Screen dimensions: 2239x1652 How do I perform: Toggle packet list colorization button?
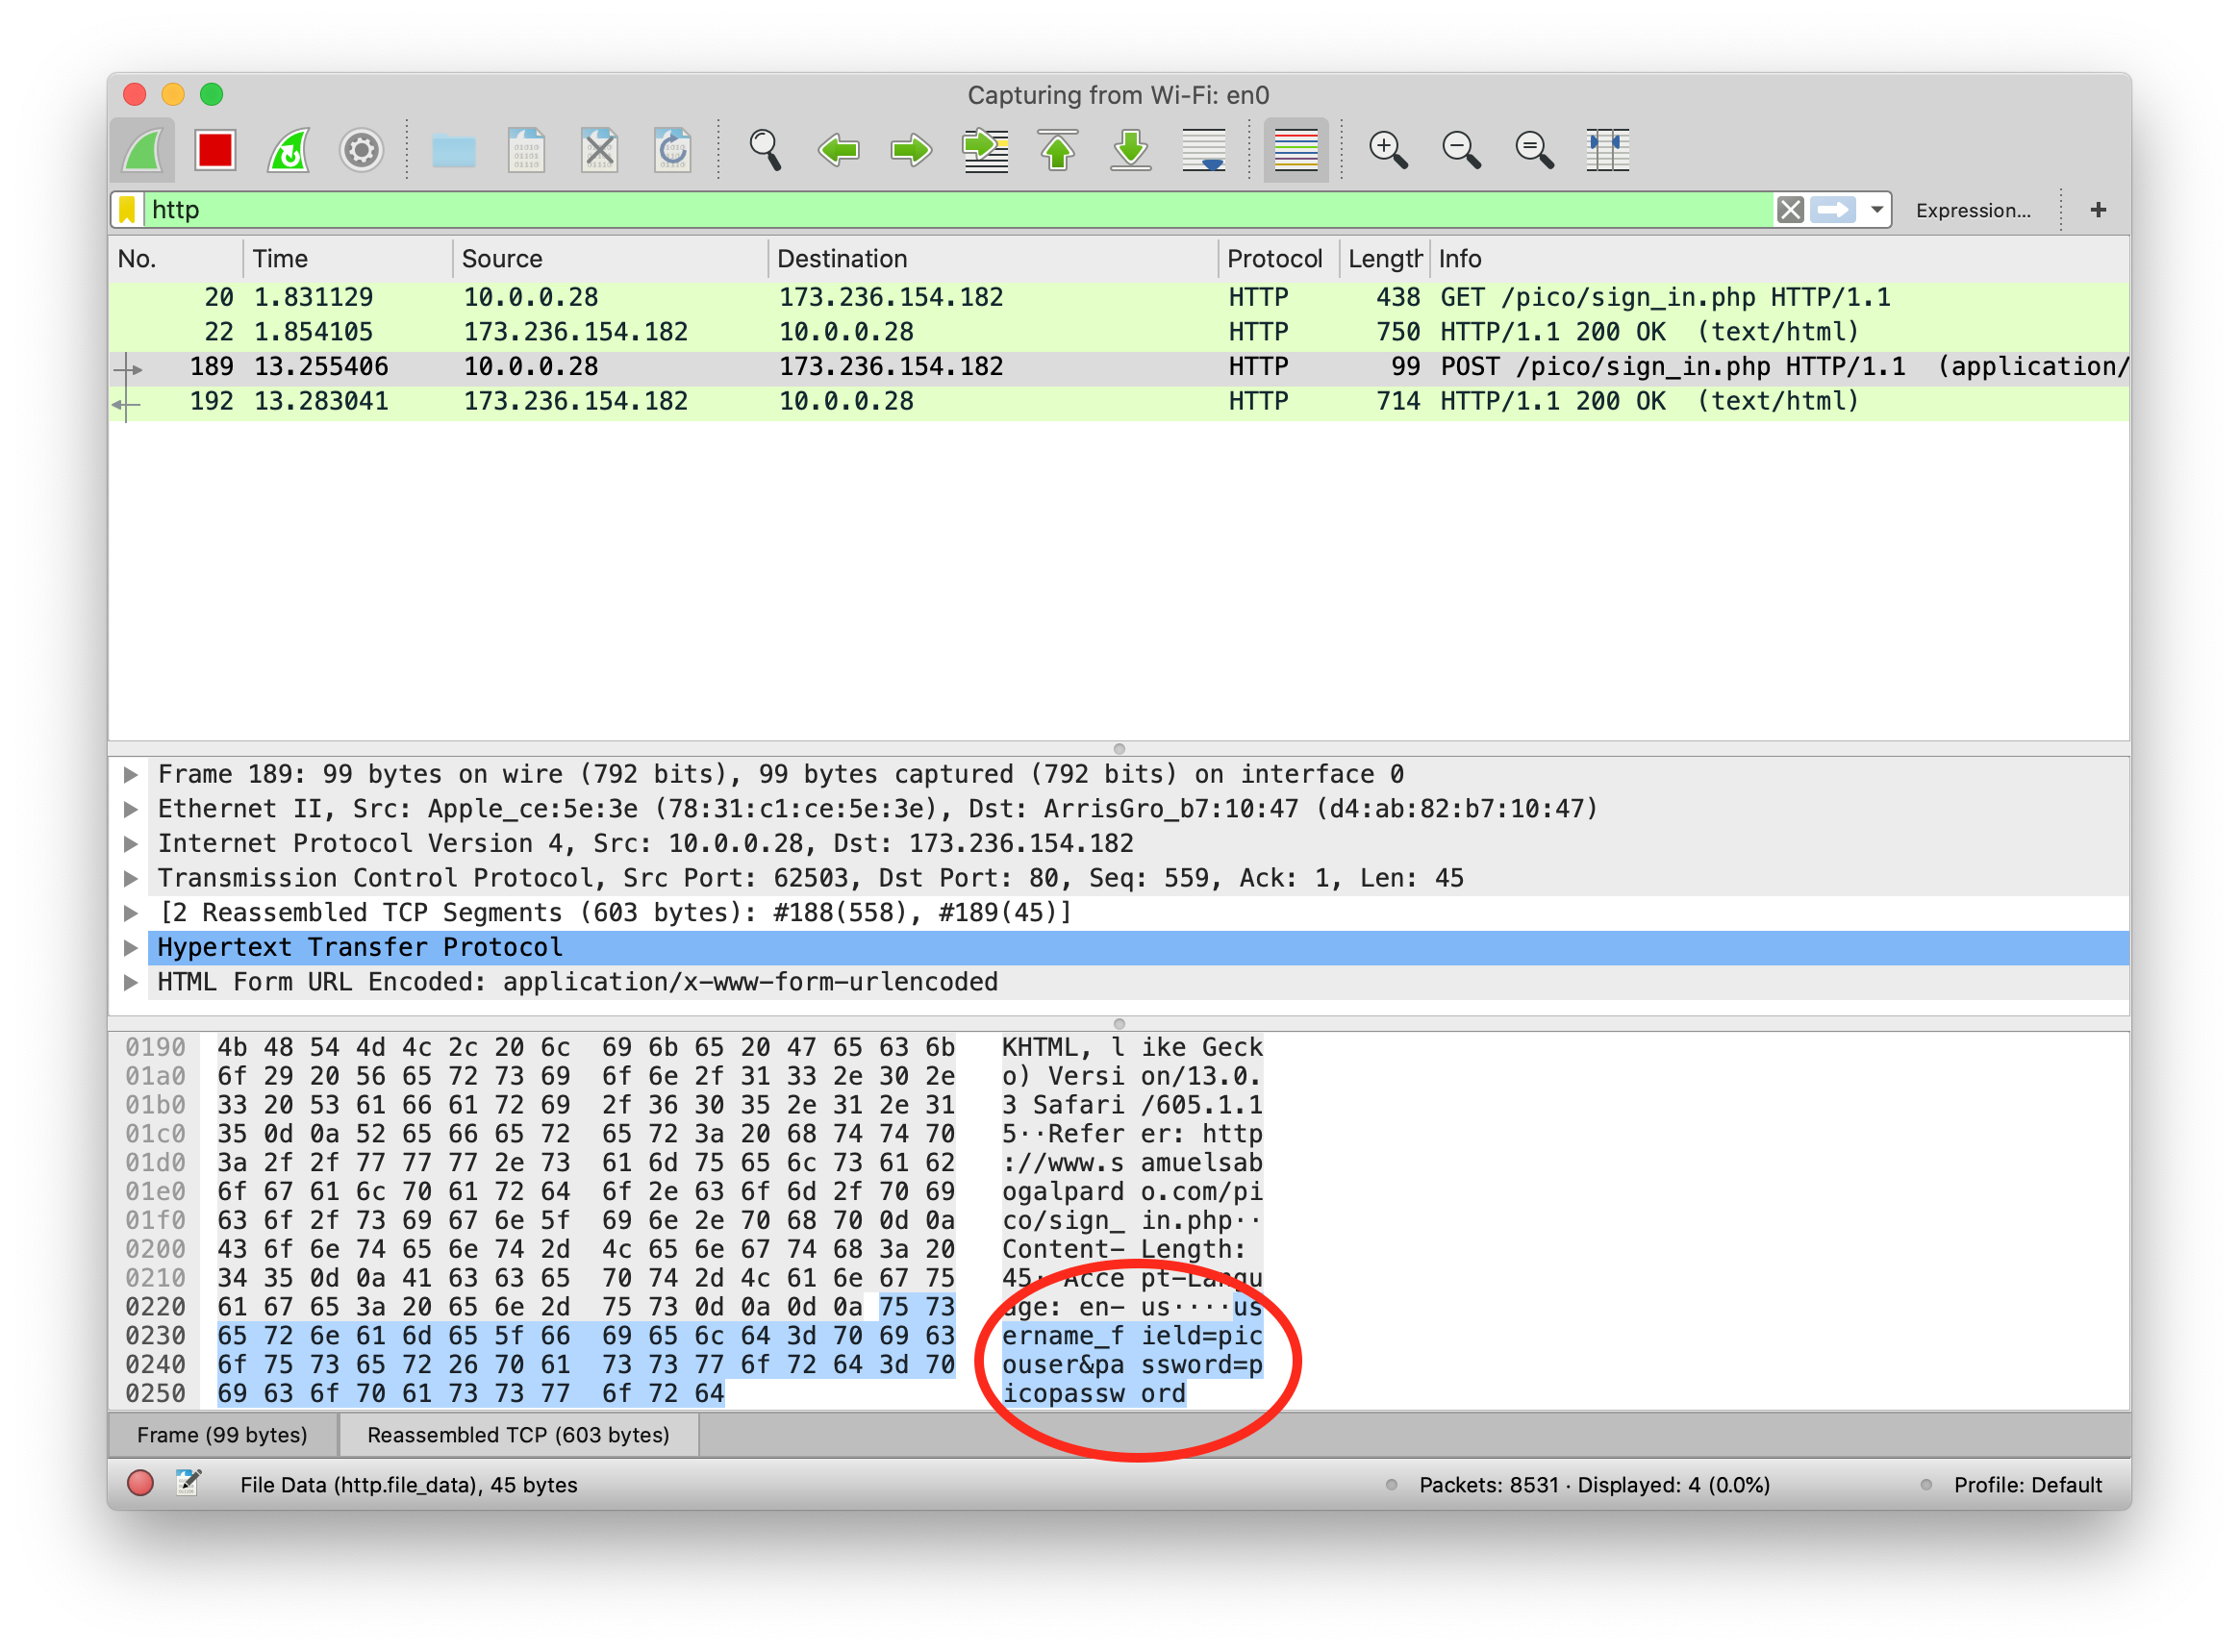tap(1296, 151)
